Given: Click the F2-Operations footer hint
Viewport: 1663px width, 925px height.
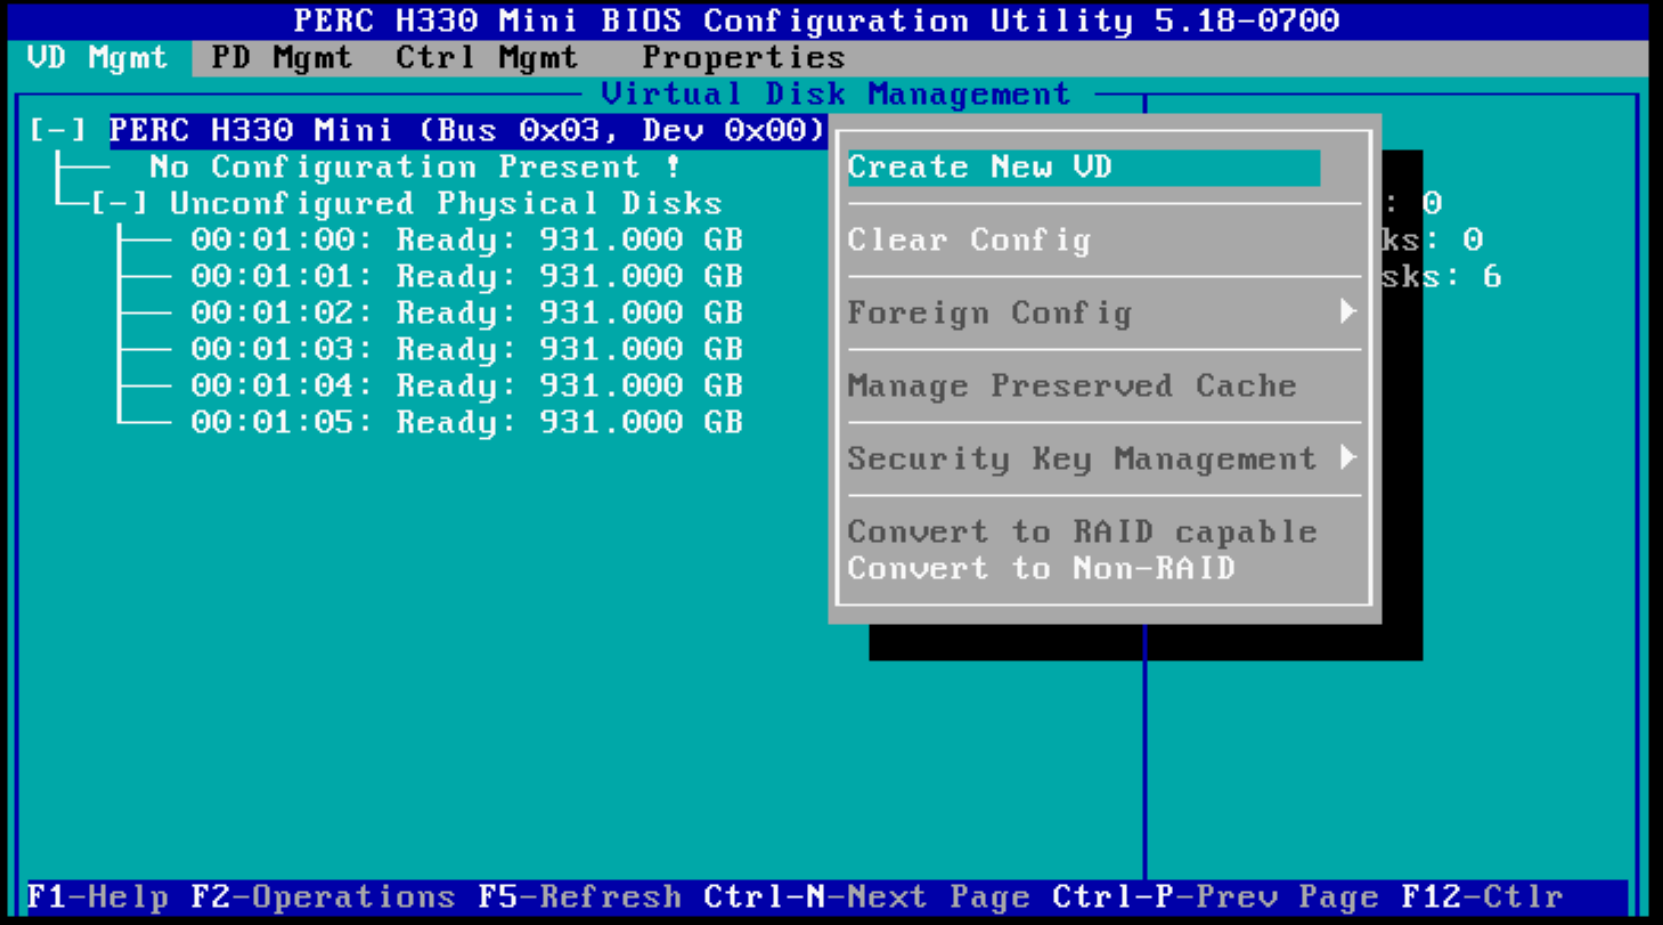Looking at the screenshot, I should pyautogui.click(x=323, y=897).
